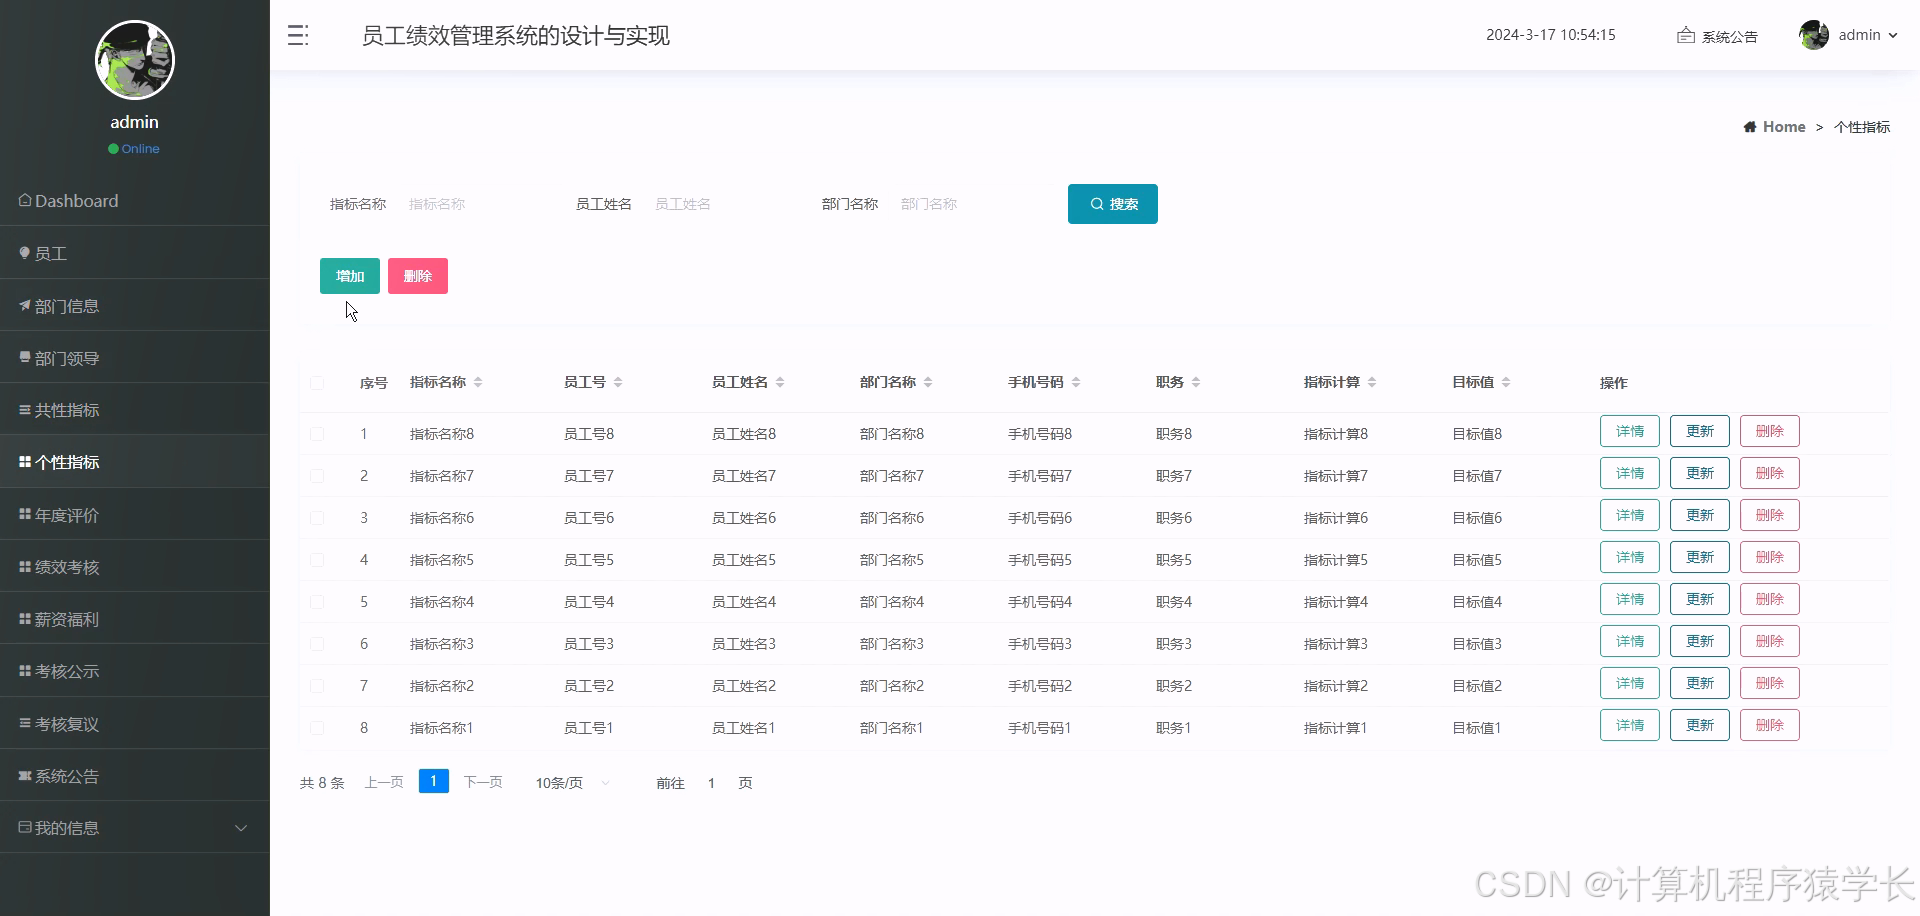The height and width of the screenshot is (916, 1920).
Task: Click 删除 for row 指标名称1
Action: point(1770,725)
